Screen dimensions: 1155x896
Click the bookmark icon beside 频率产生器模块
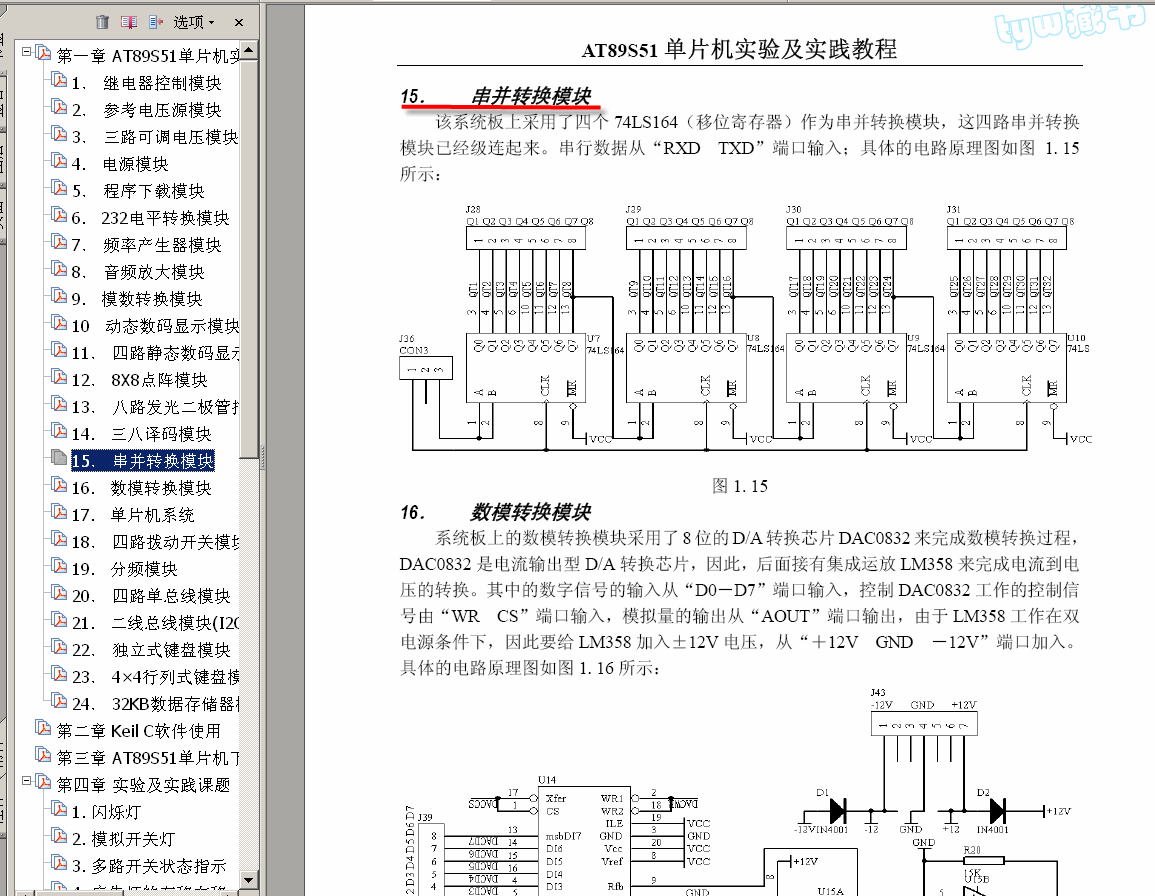(59, 242)
